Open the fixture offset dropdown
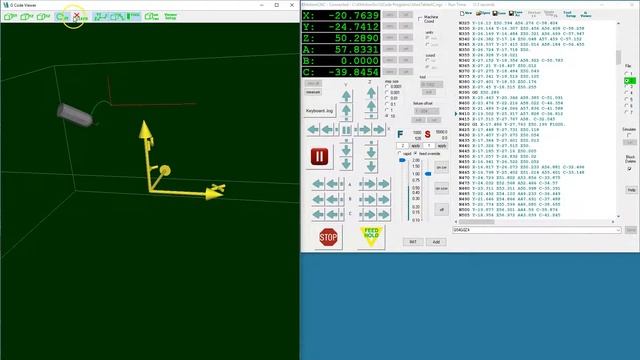Image resolution: width=640 pixels, height=360 pixels. (x=427, y=111)
